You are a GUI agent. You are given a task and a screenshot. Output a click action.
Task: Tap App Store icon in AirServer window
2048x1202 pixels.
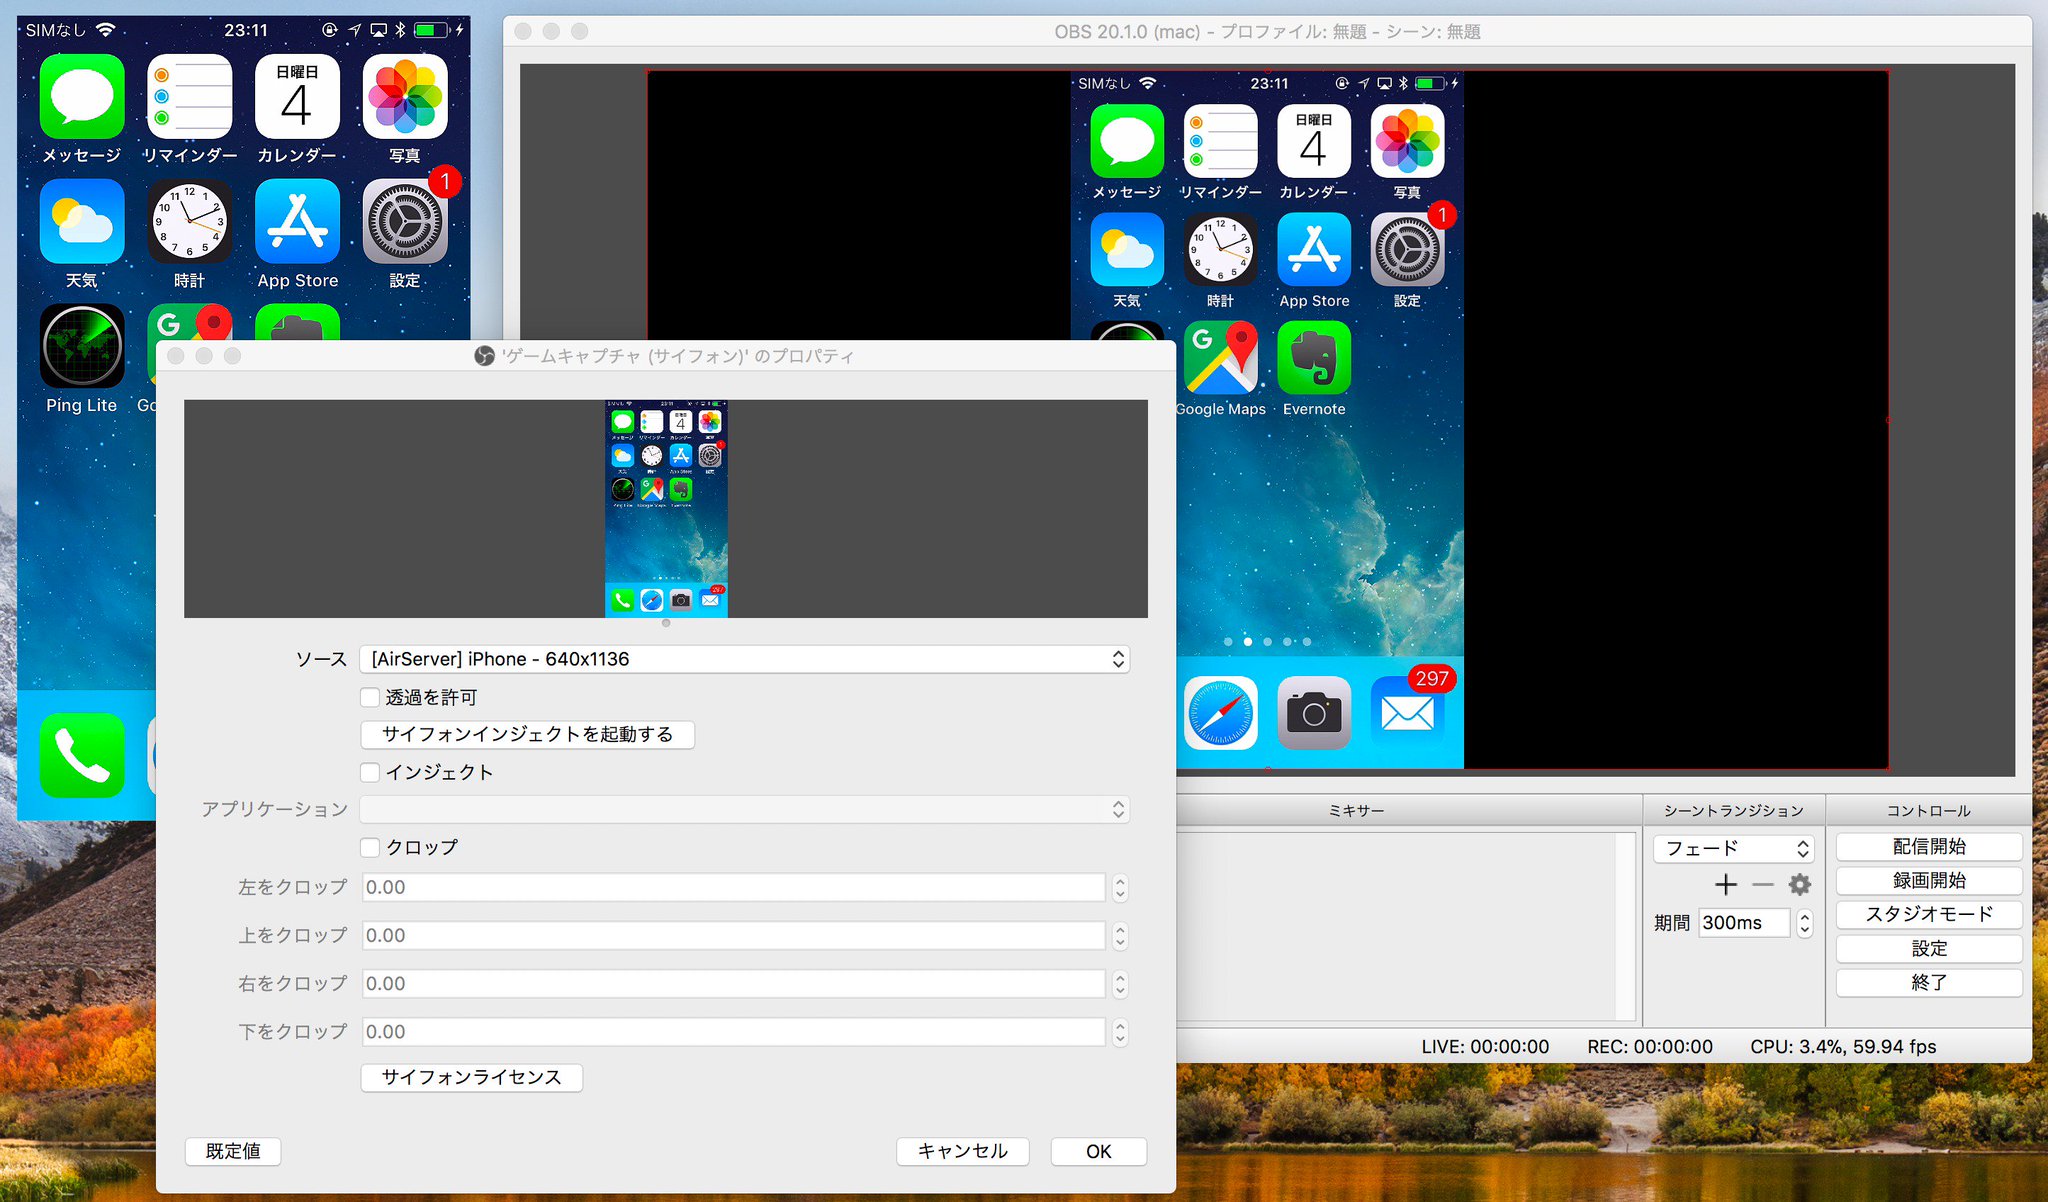pos(297,221)
